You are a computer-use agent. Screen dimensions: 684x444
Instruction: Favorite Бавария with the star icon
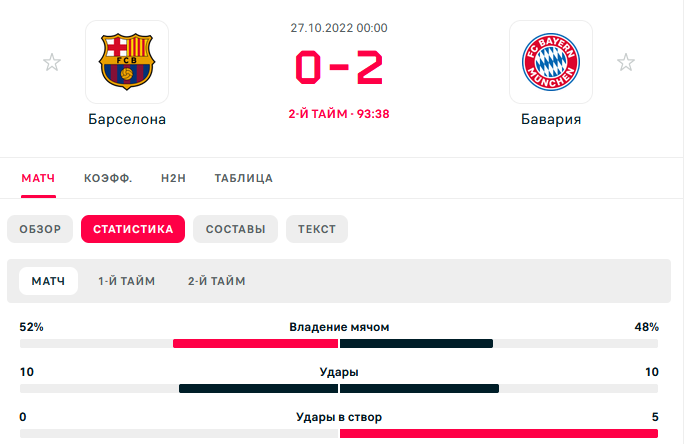coord(626,62)
